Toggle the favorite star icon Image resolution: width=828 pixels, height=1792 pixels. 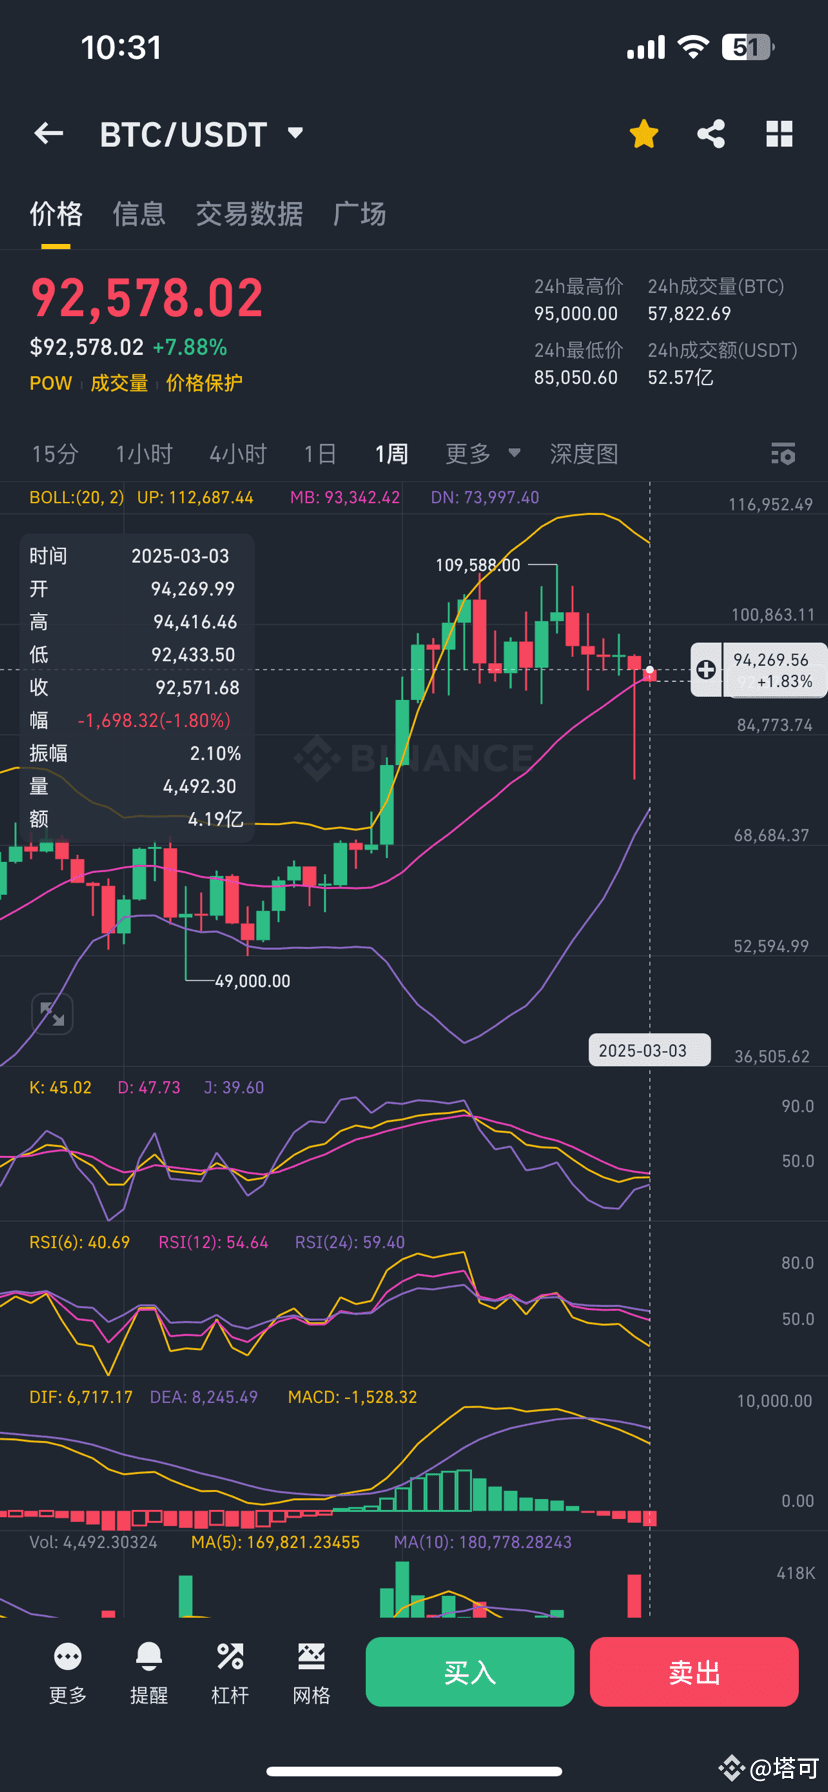click(644, 133)
